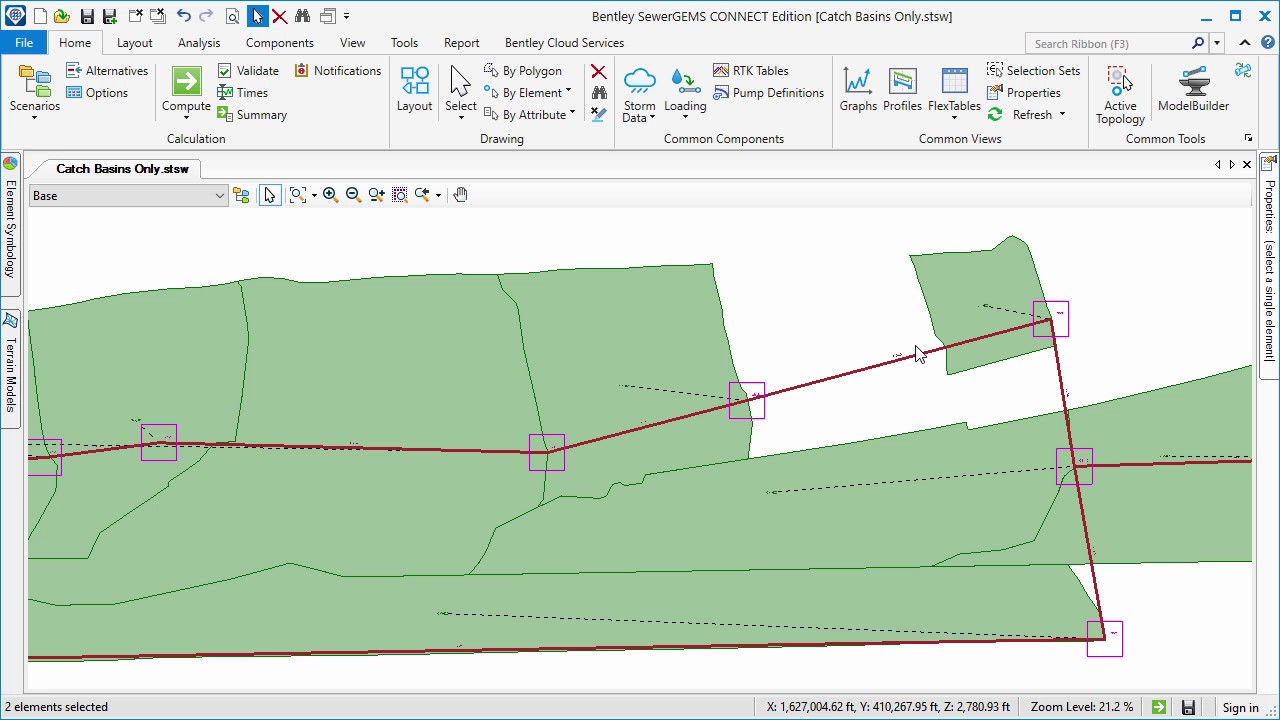Toggle quick access Select pointer tool

(x=258, y=16)
